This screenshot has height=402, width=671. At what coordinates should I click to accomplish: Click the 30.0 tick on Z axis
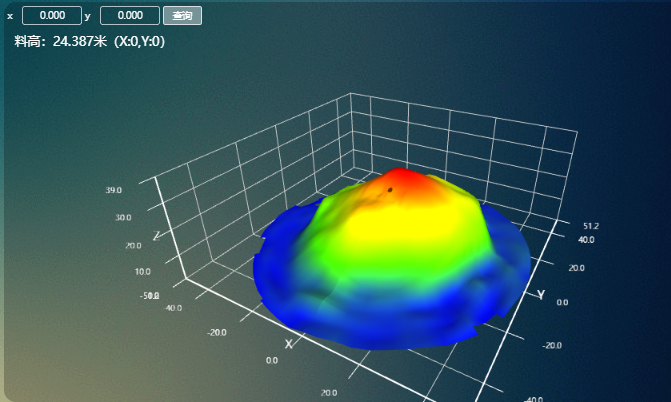[123, 217]
